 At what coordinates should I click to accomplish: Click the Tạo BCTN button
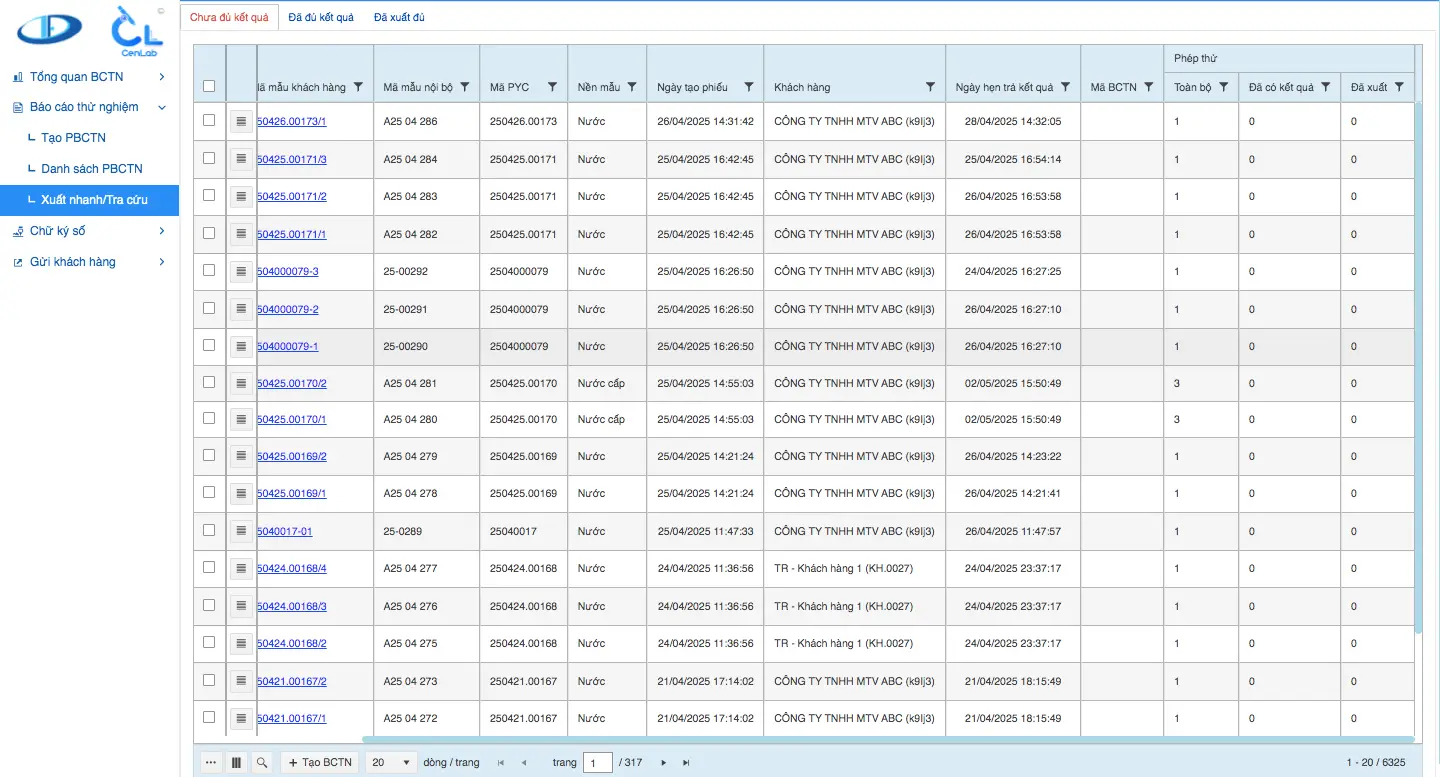(319, 762)
